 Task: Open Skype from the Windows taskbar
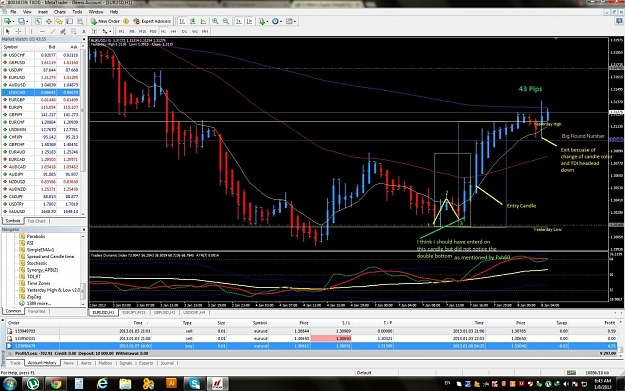194,383
